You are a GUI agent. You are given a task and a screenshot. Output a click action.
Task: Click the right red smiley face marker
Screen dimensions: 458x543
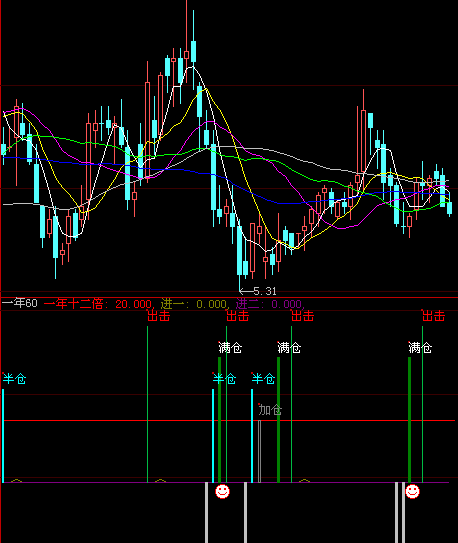[412, 491]
